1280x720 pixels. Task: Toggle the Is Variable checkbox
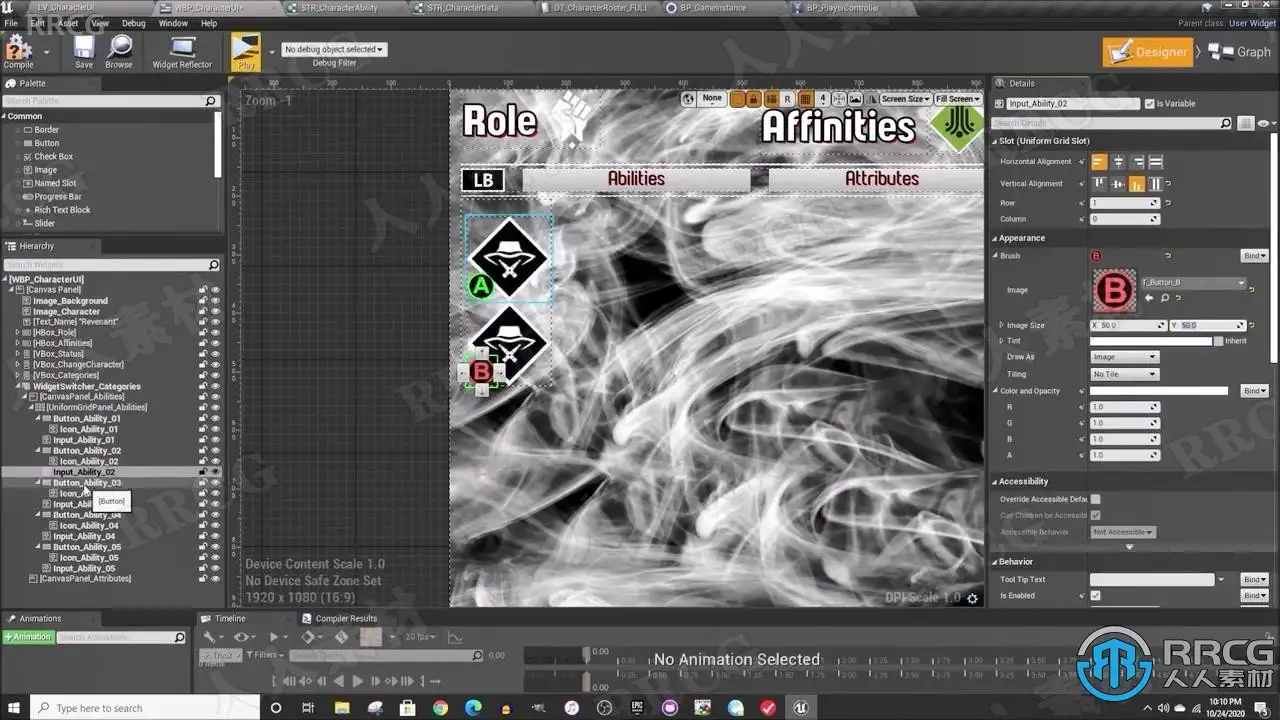1150,104
